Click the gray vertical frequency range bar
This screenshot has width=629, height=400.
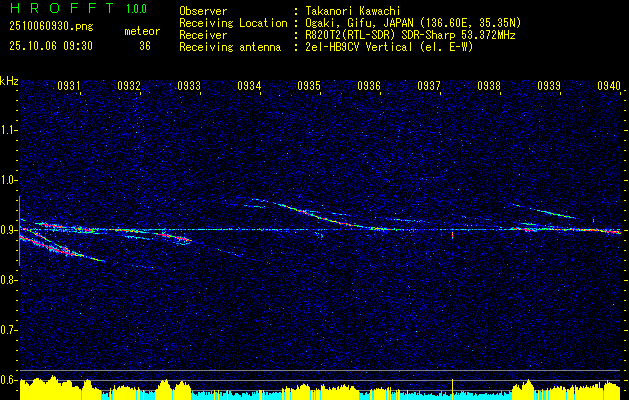pos(19,231)
